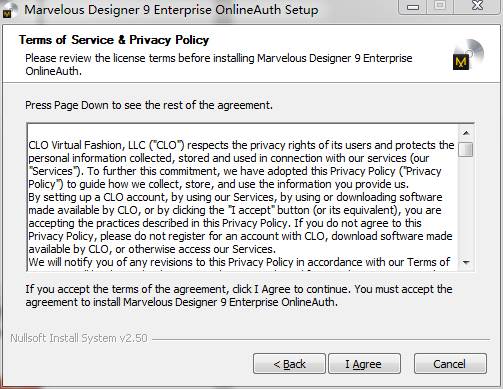This screenshot has height=389, width=503.
Task: Click the license box scroll-down arrow
Action: (466, 262)
